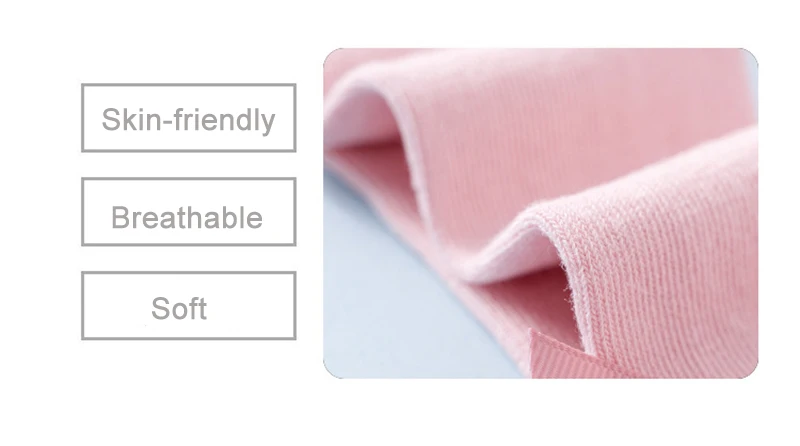
Task: Select the white lining of the lower fold
Action: [x=515, y=255]
